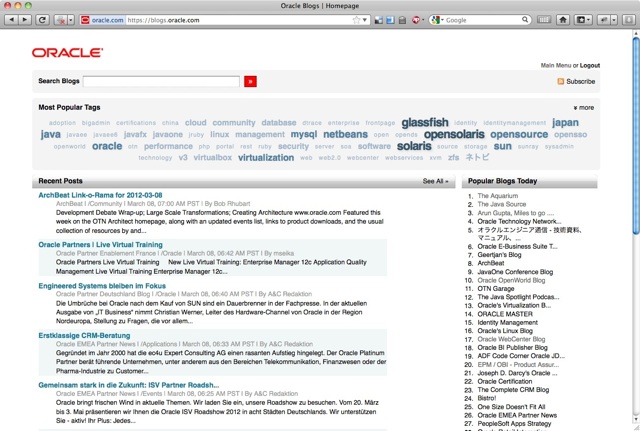The width and height of the screenshot is (640, 431).
Task: Click the star-with-red-x toolbar icon
Action: click(61, 20)
